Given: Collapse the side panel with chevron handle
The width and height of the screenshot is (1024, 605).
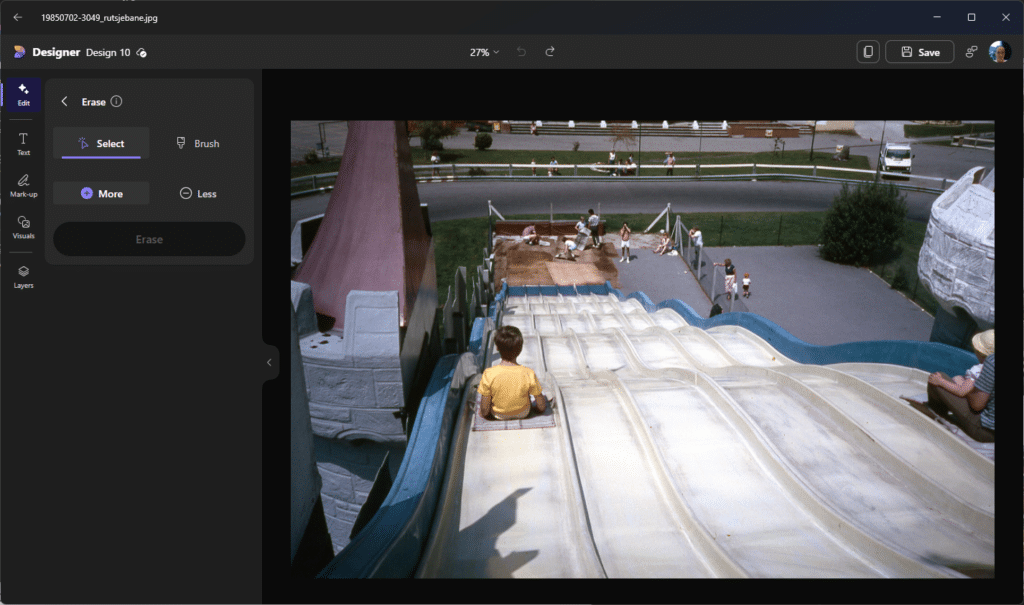Looking at the screenshot, I should [x=268, y=362].
